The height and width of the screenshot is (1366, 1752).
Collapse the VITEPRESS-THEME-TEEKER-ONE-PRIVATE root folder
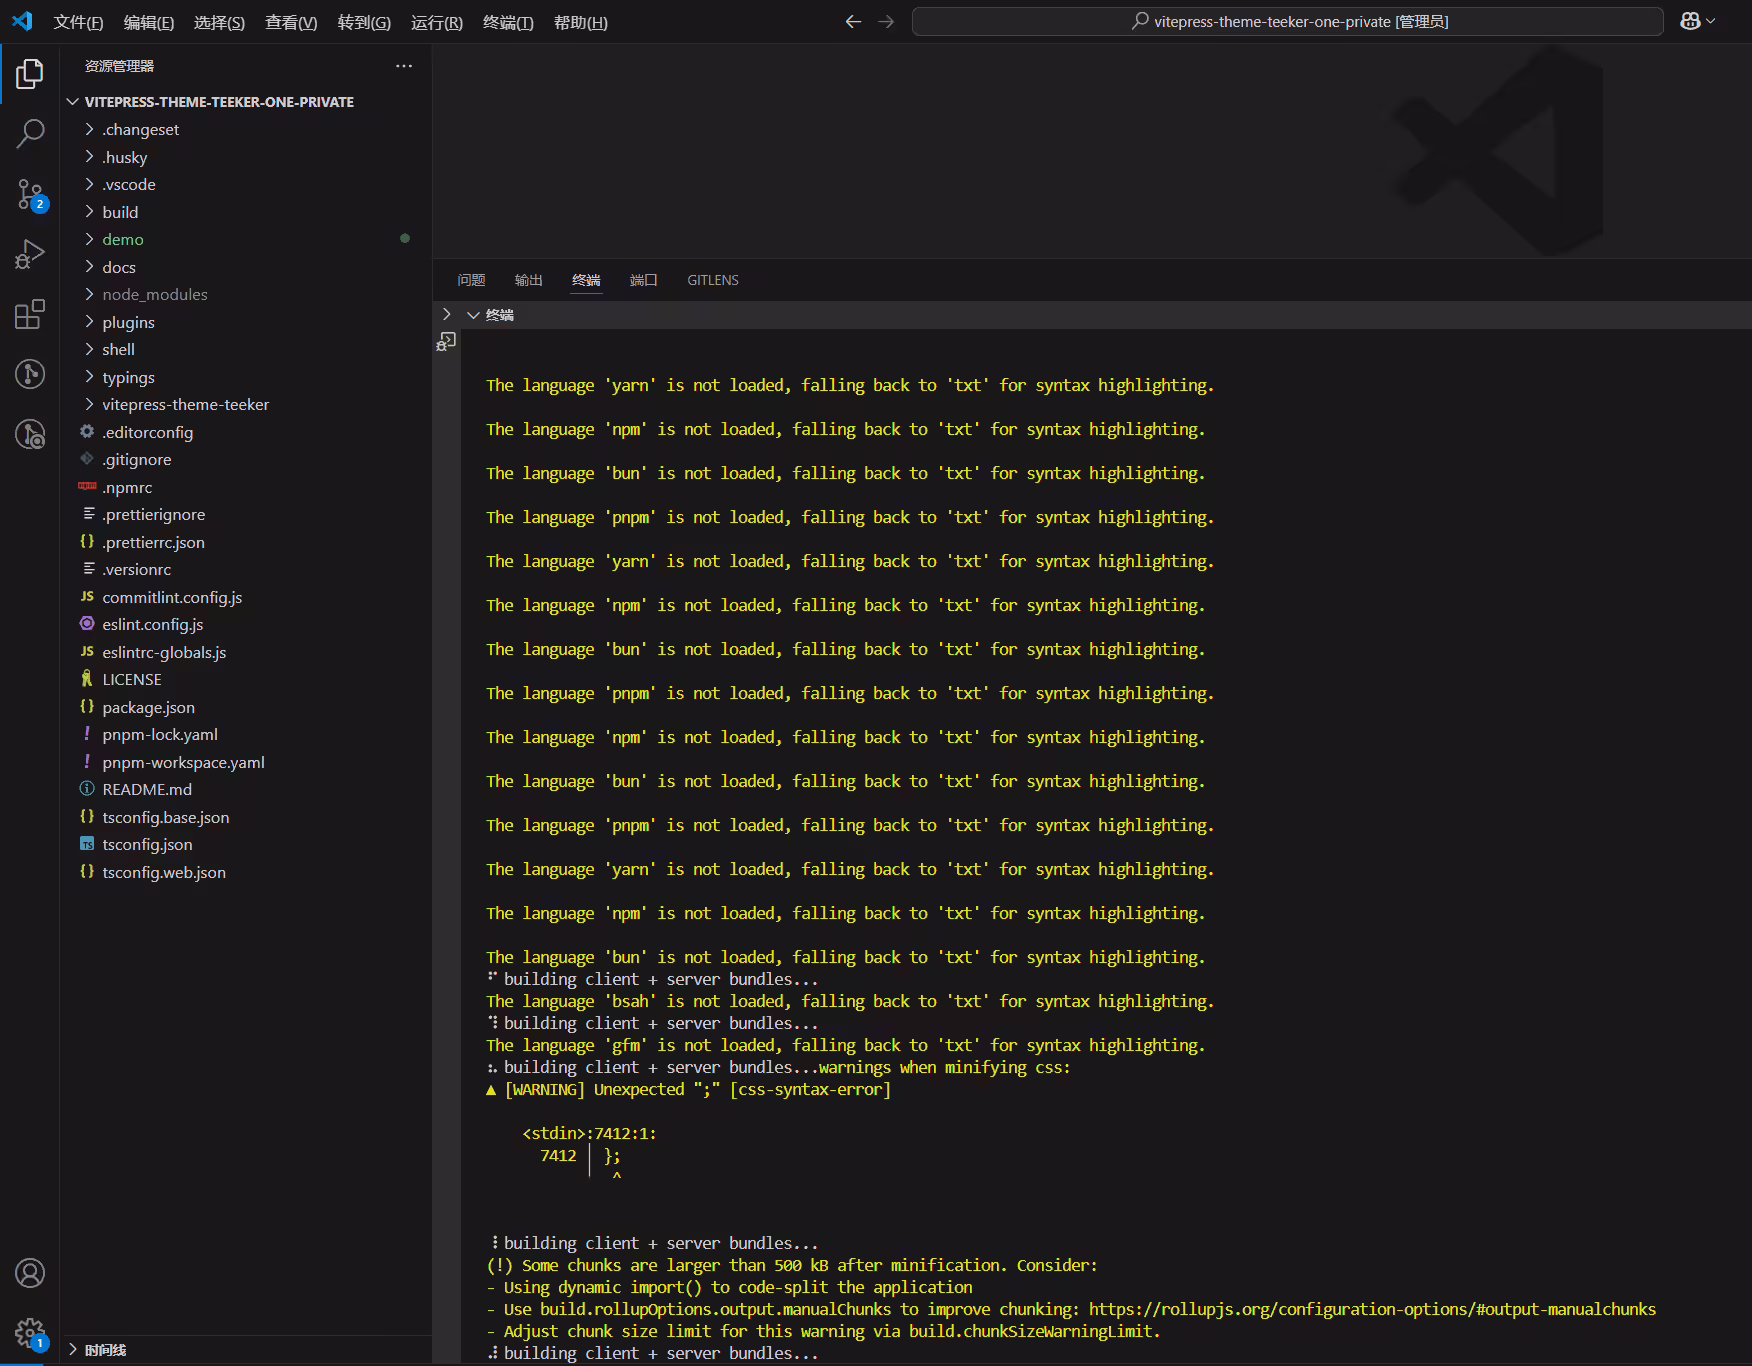[73, 102]
